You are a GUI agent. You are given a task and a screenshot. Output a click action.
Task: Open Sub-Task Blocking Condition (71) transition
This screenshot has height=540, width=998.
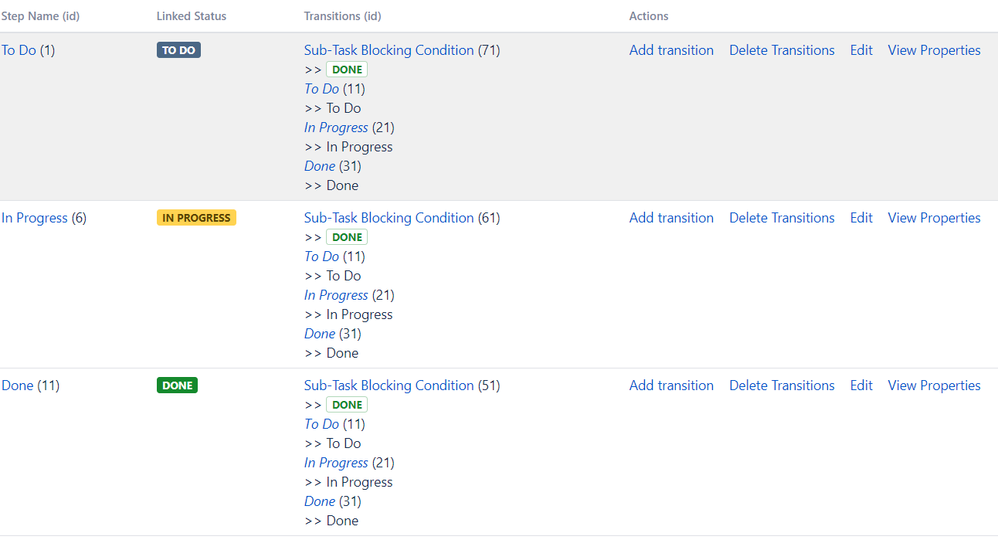pyautogui.click(x=389, y=50)
